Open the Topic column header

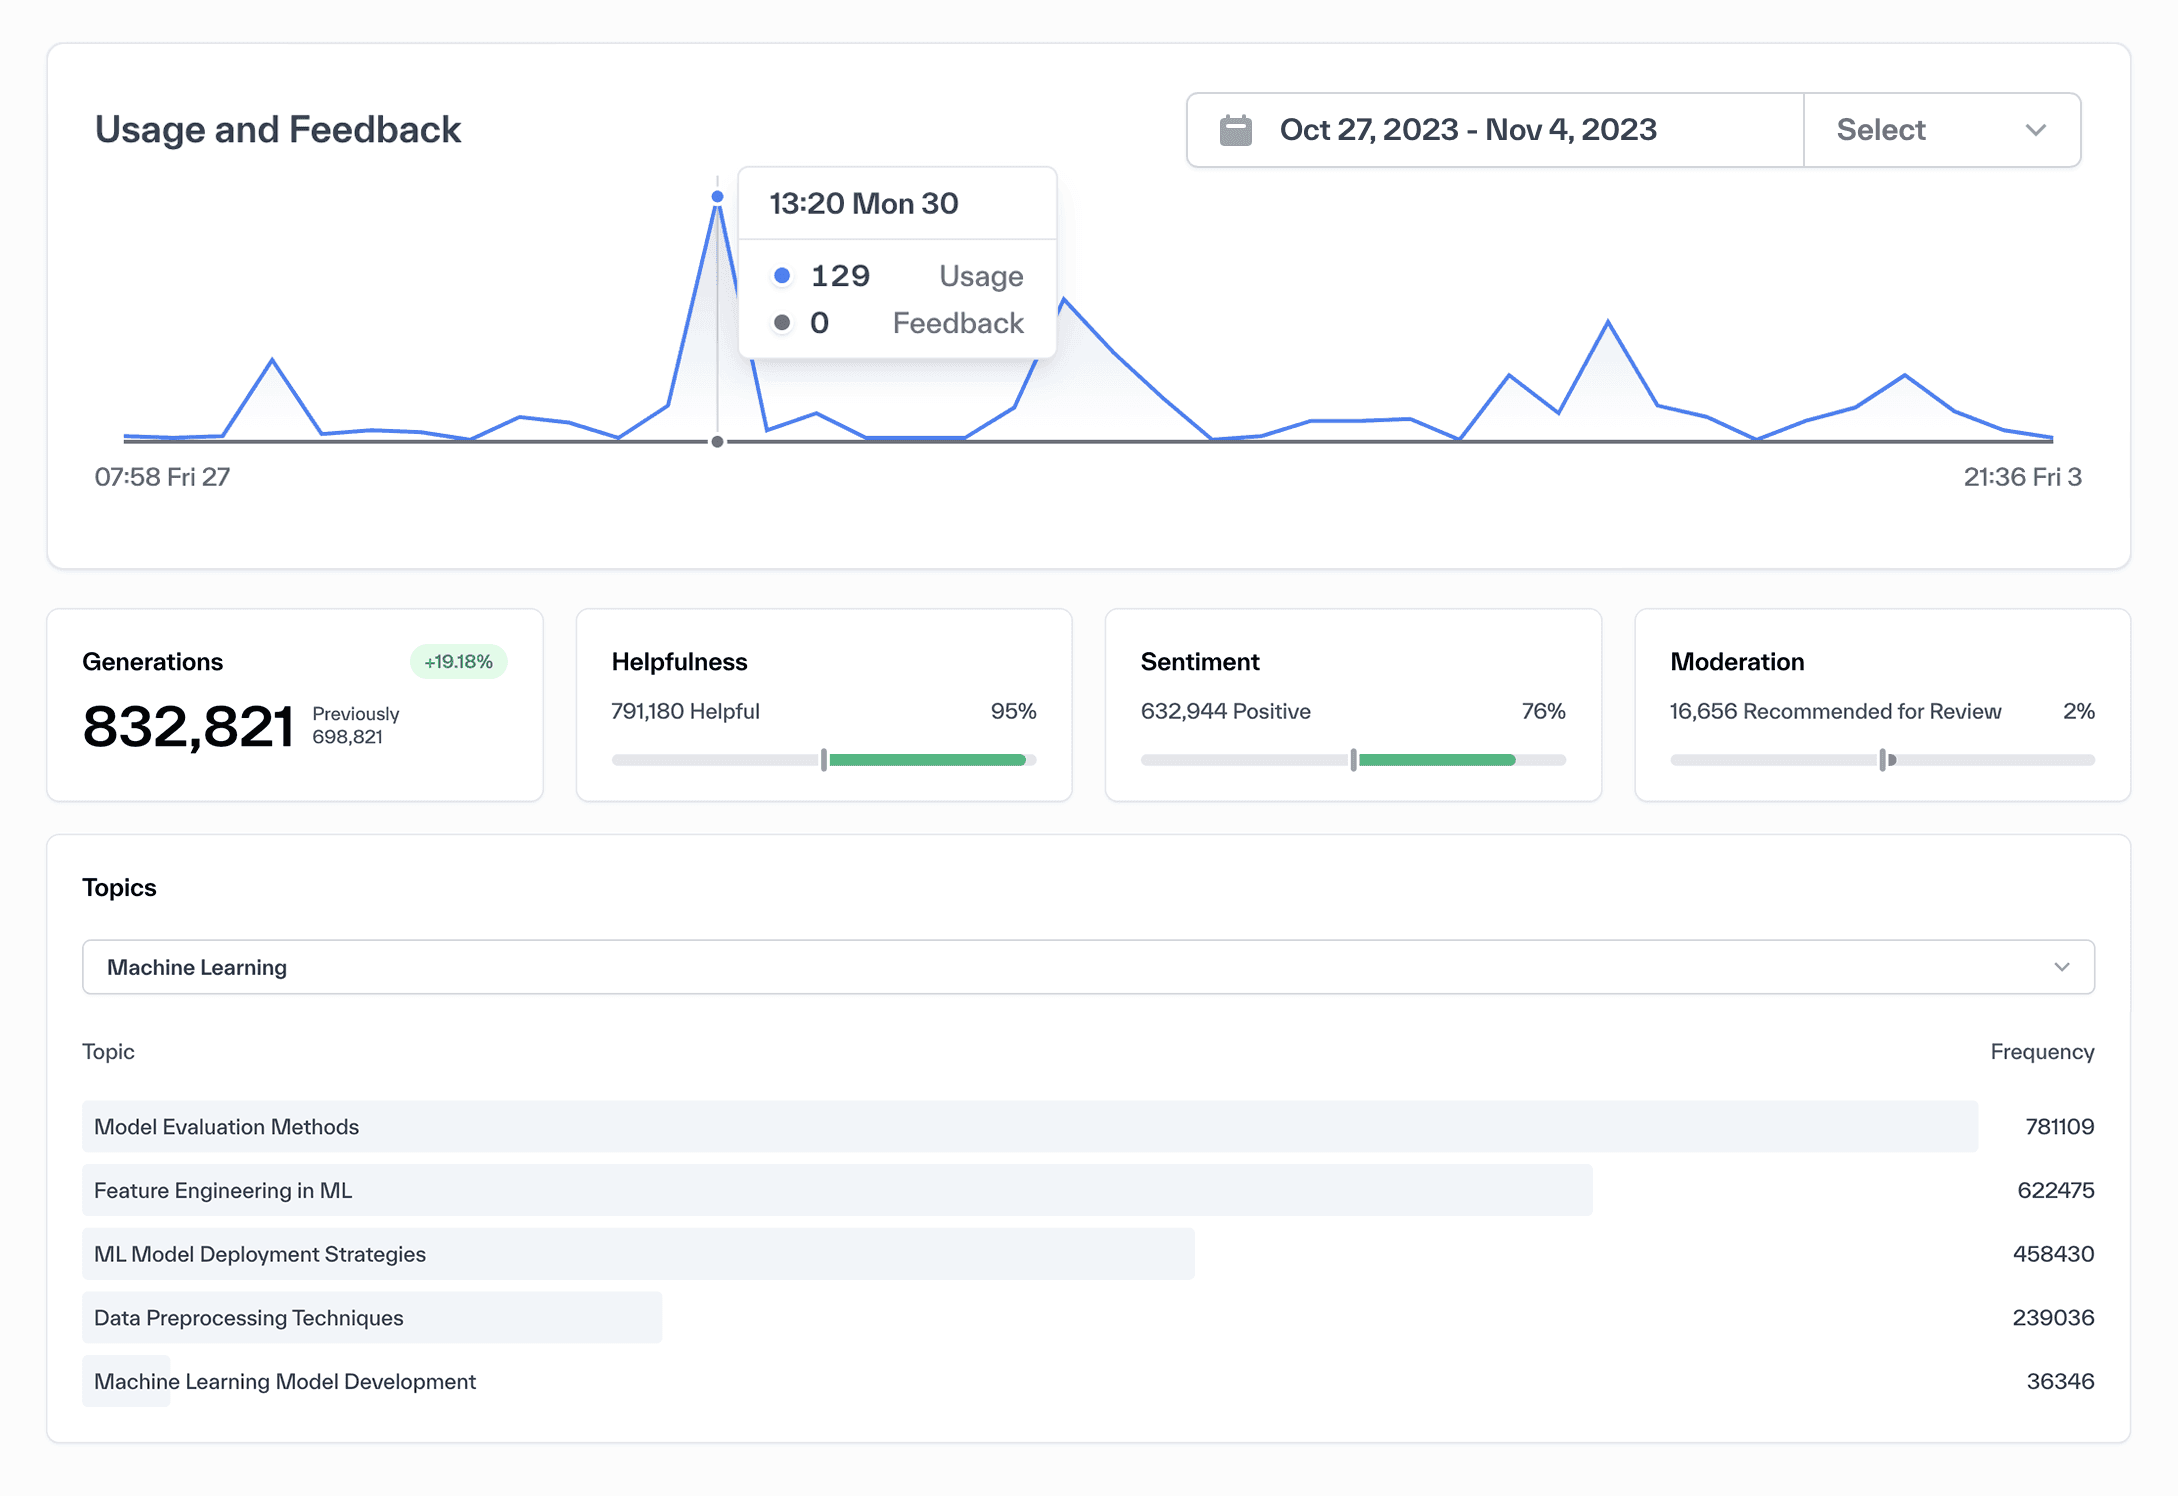[x=108, y=1051]
